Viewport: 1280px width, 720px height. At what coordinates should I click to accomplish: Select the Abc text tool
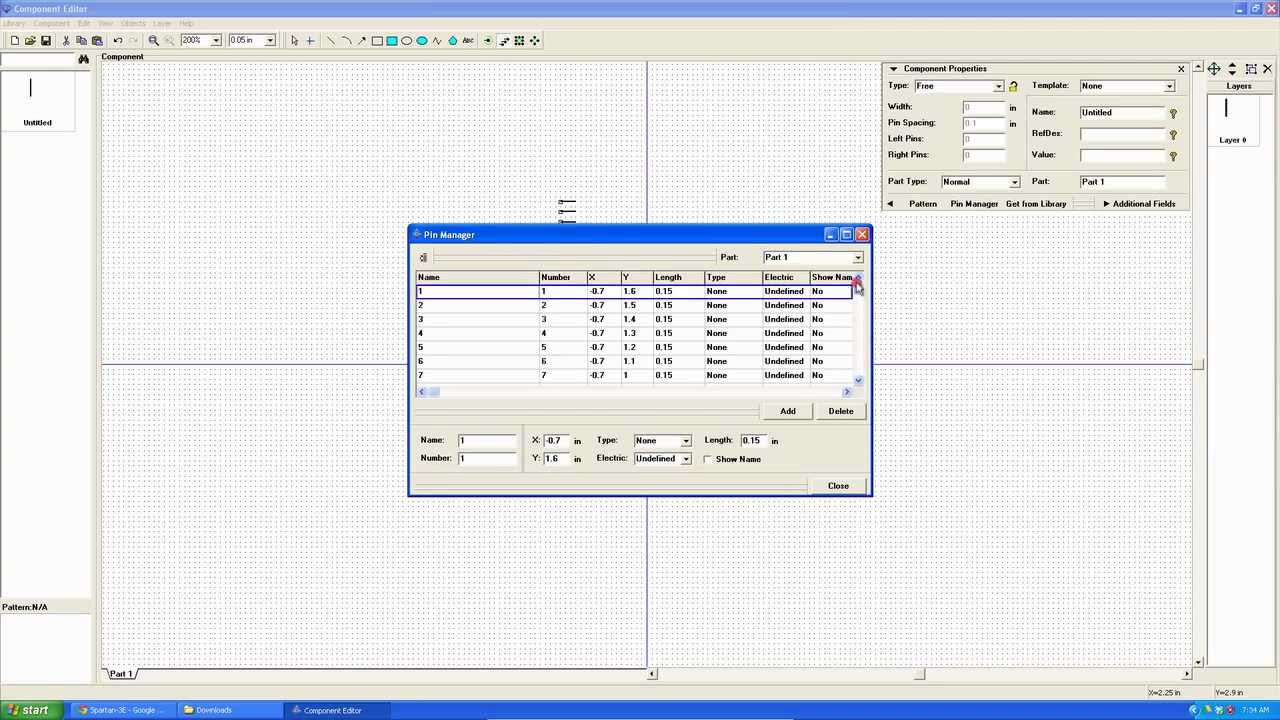click(468, 40)
